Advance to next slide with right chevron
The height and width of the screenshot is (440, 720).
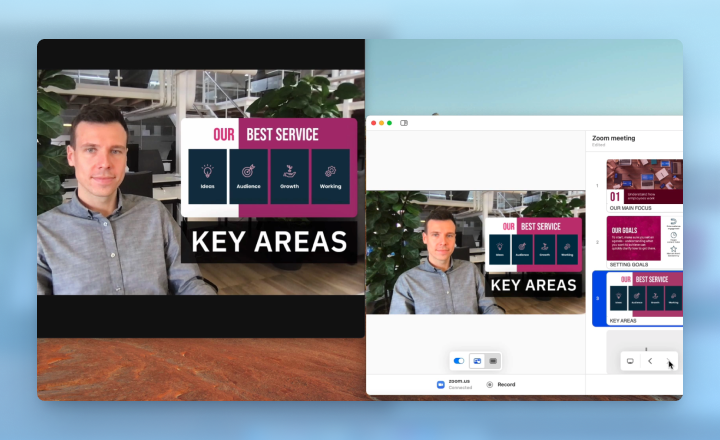coord(670,361)
